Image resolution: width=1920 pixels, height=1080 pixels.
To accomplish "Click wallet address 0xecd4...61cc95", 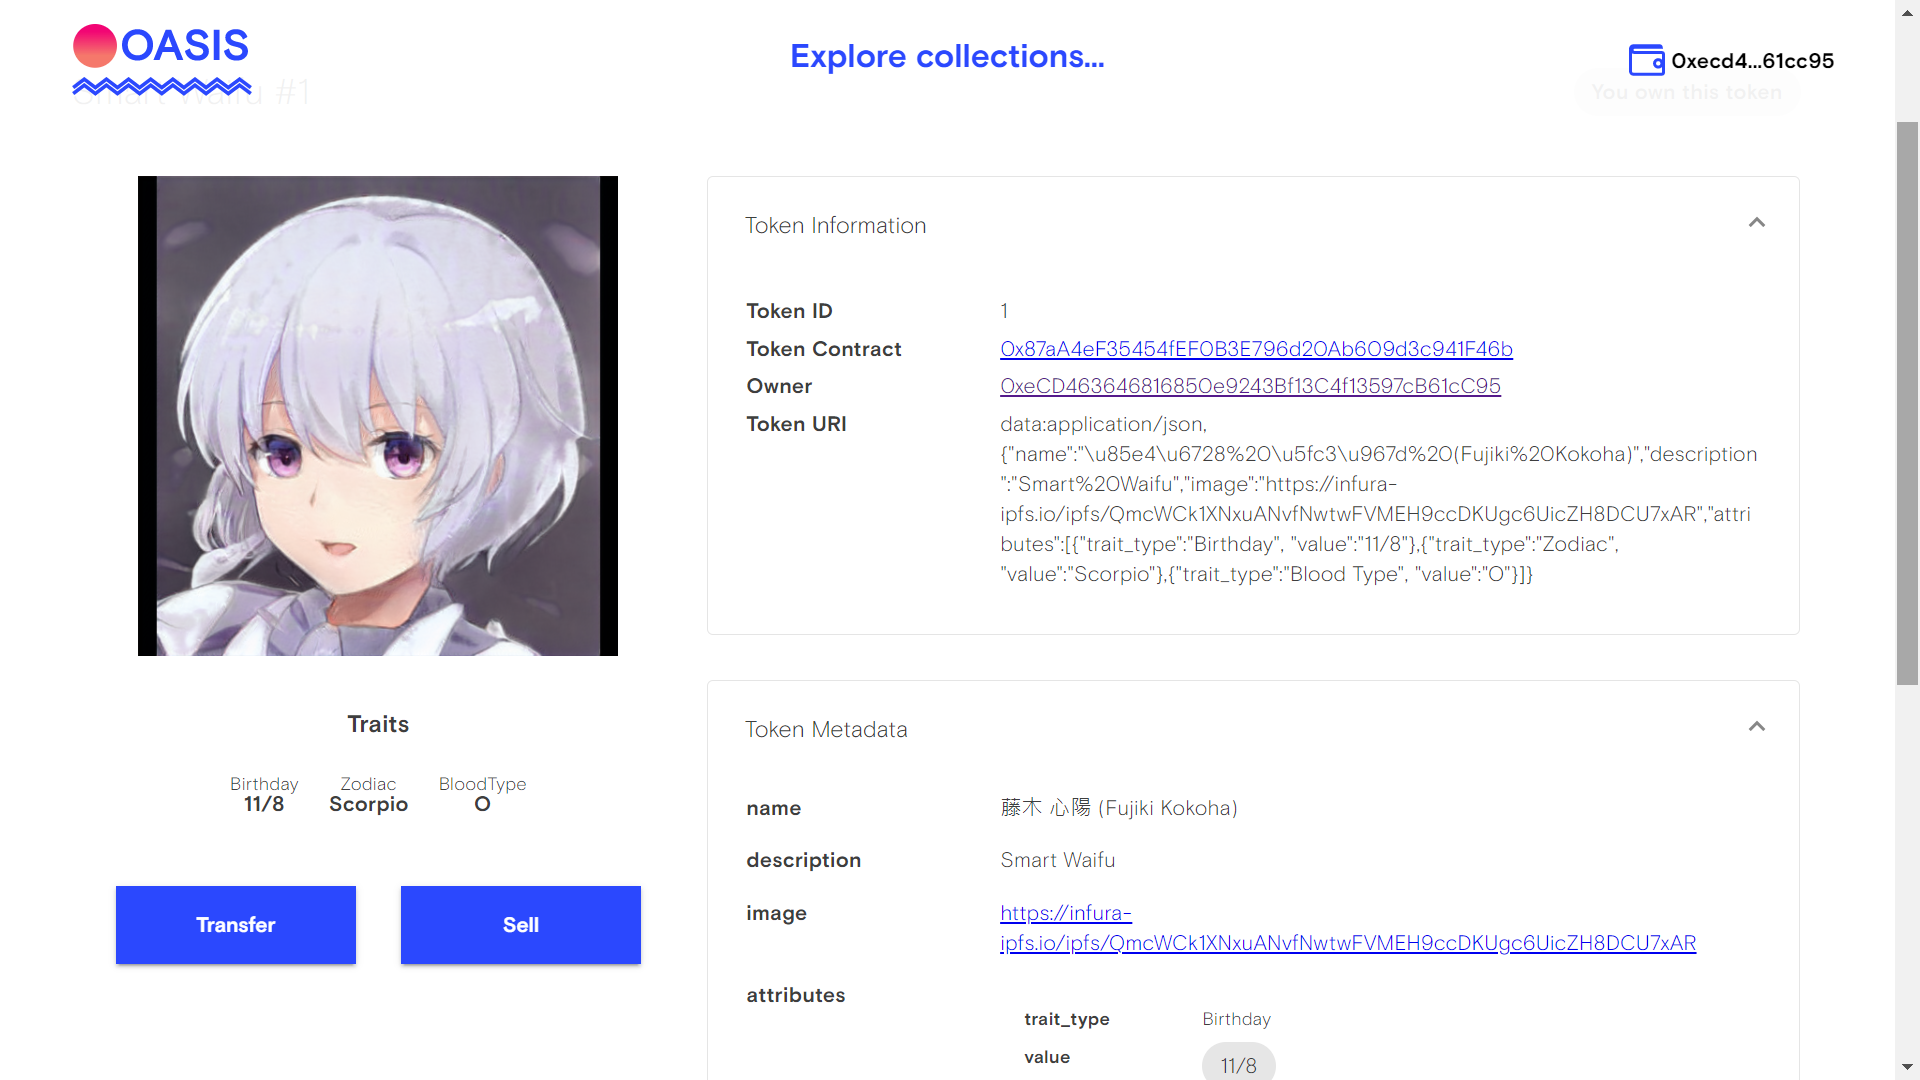I will click(x=1752, y=61).
